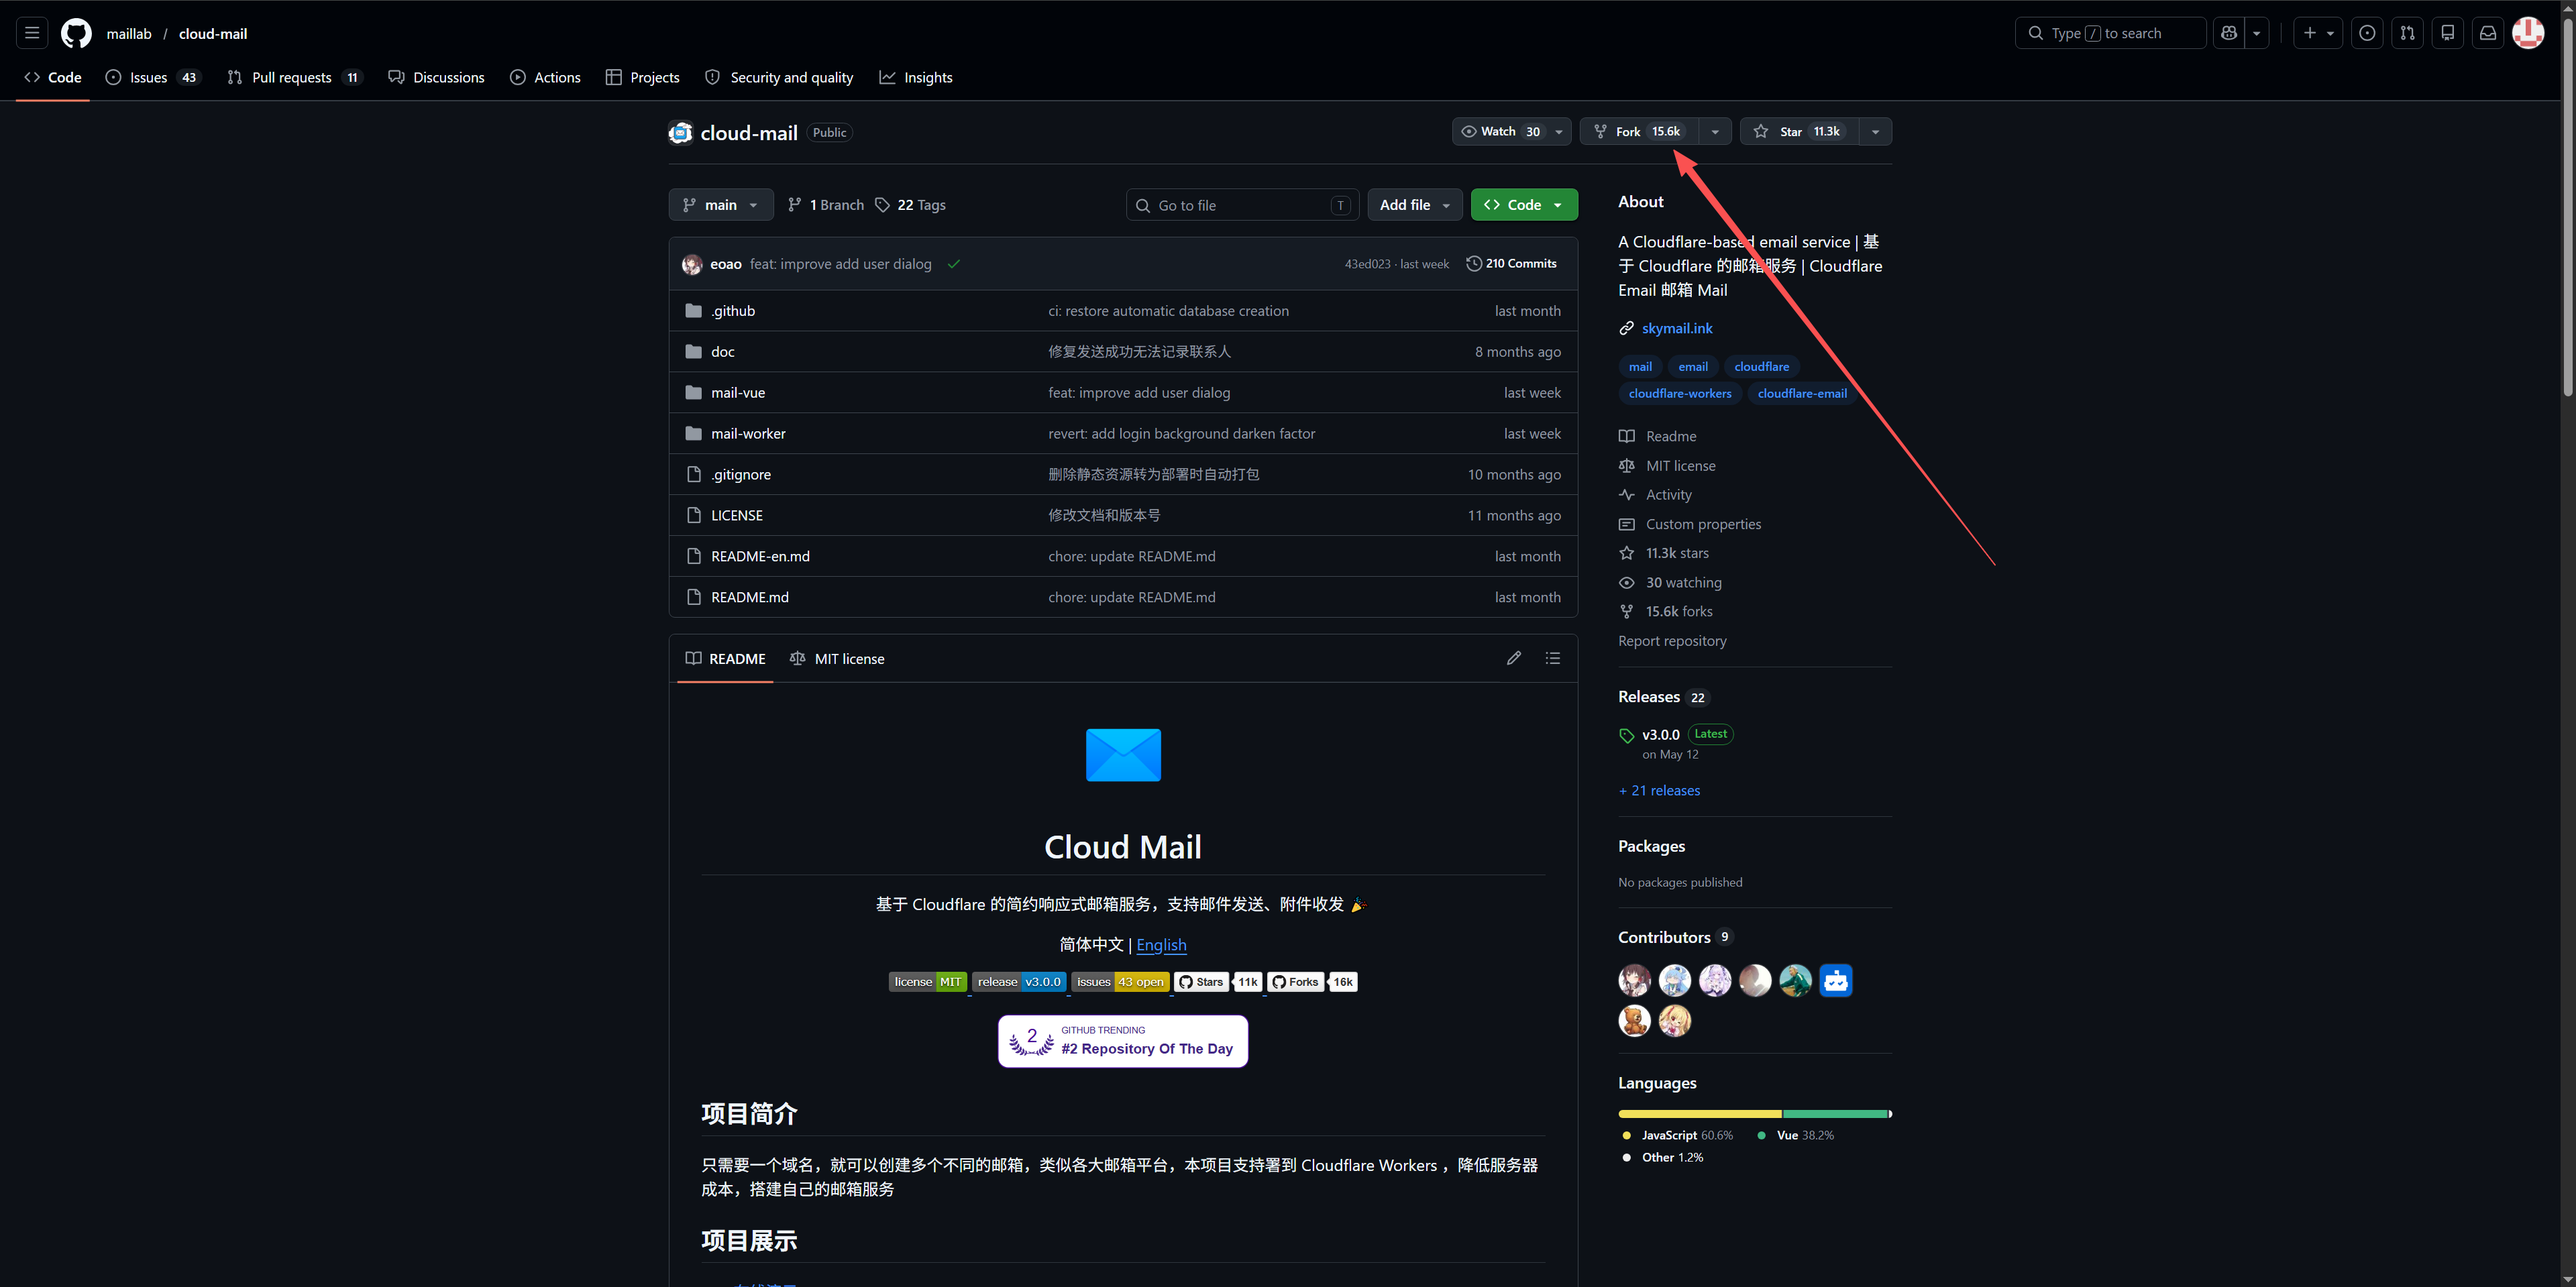Click the Go to file search field

click(1242, 205)
